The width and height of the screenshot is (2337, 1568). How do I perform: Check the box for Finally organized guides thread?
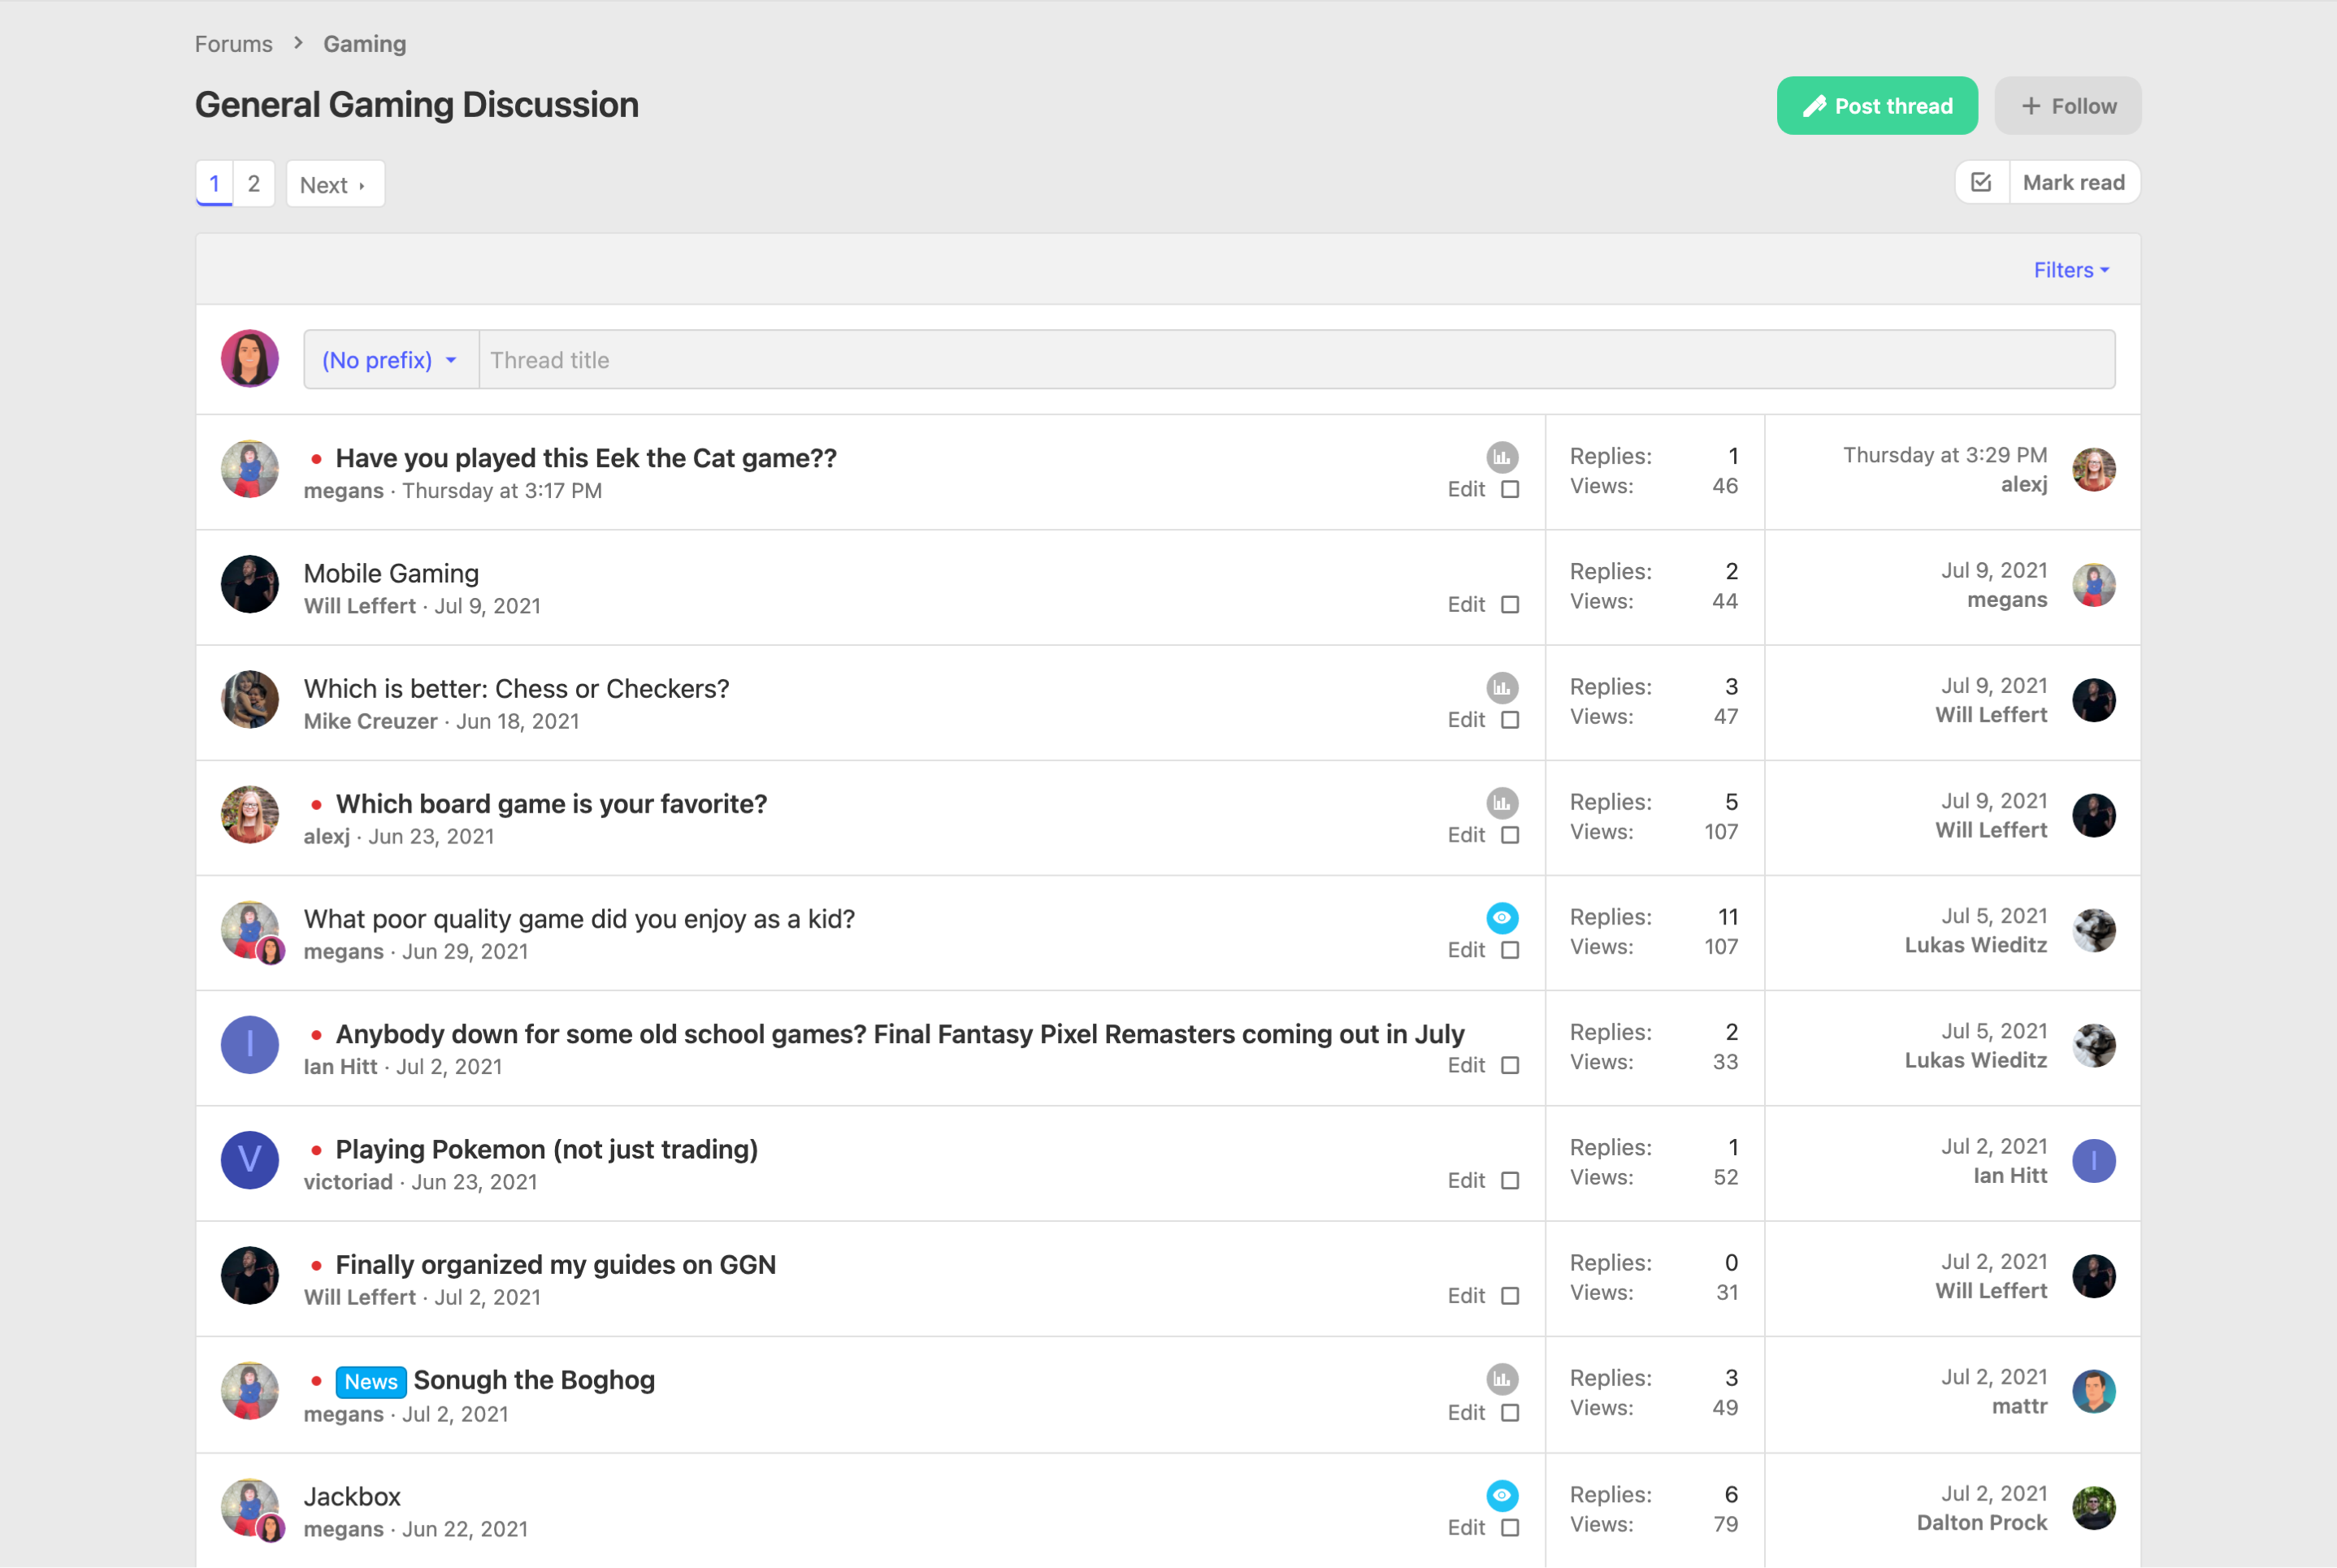click(x=1510, y=1296)
